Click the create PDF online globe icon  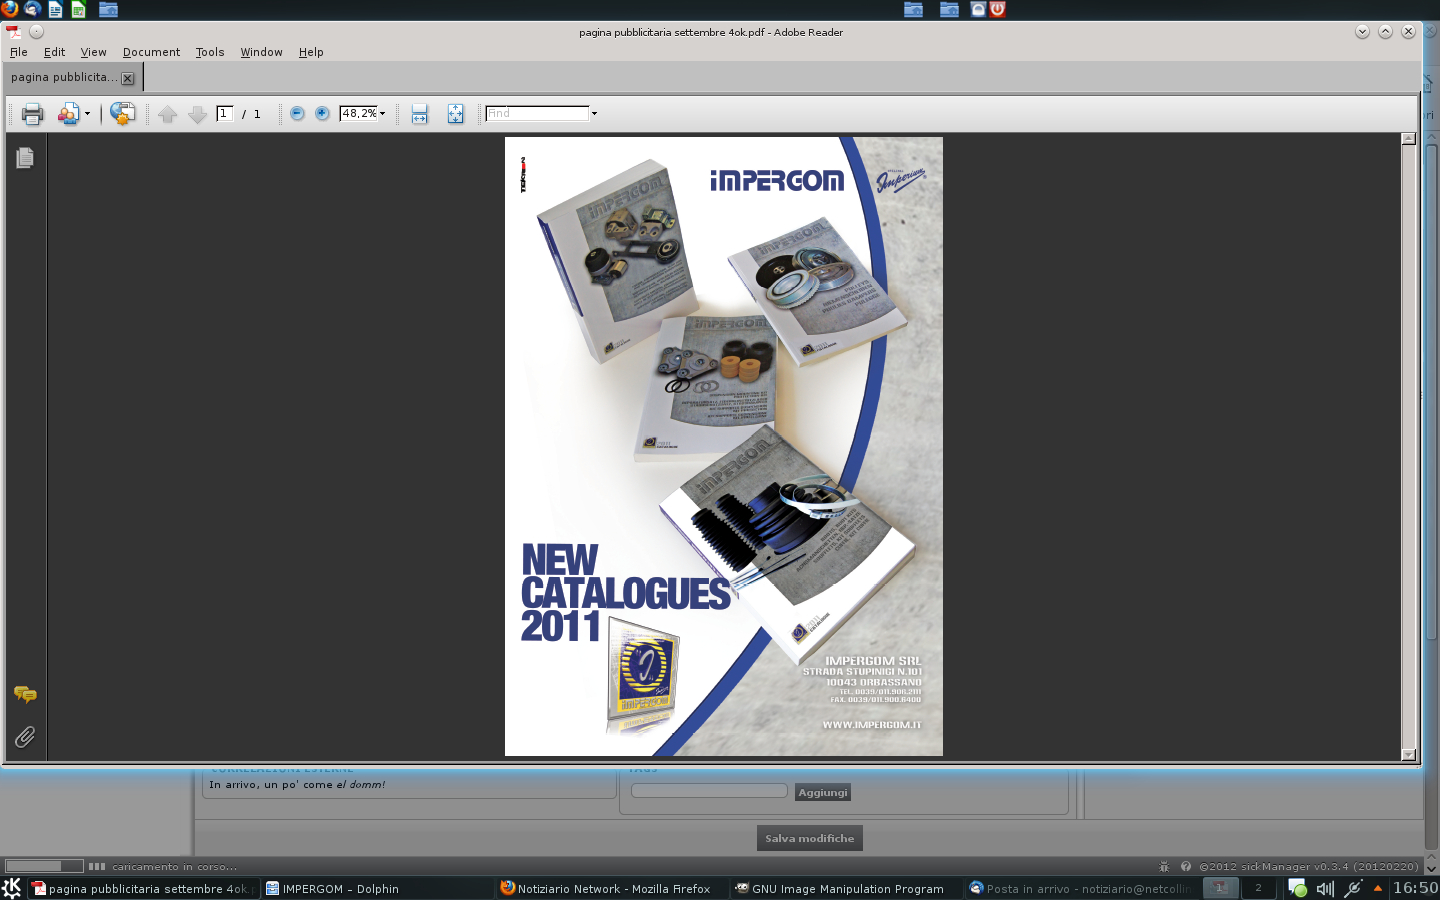pos(122,114)
